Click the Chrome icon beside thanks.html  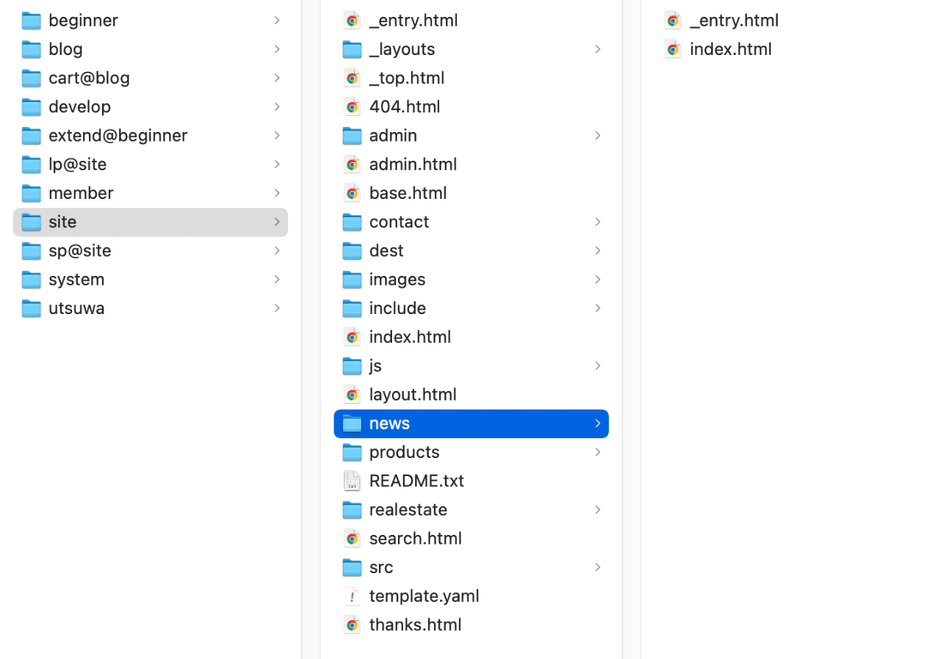[352, 625]
